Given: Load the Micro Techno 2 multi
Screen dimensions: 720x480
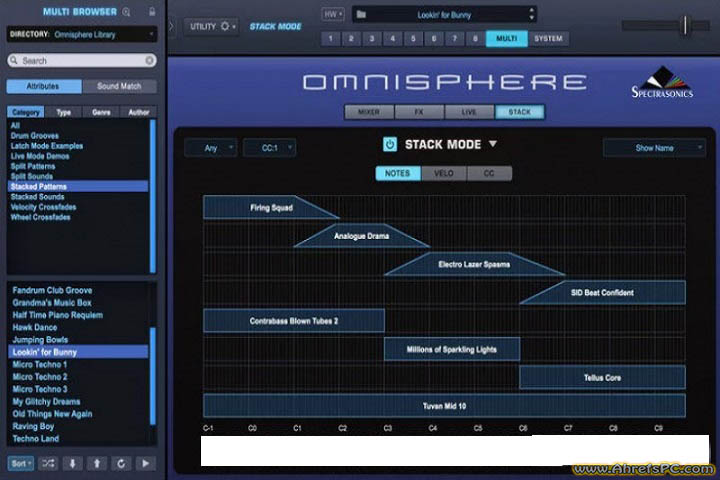Looking at the screenshot, I should pos(78,377).
